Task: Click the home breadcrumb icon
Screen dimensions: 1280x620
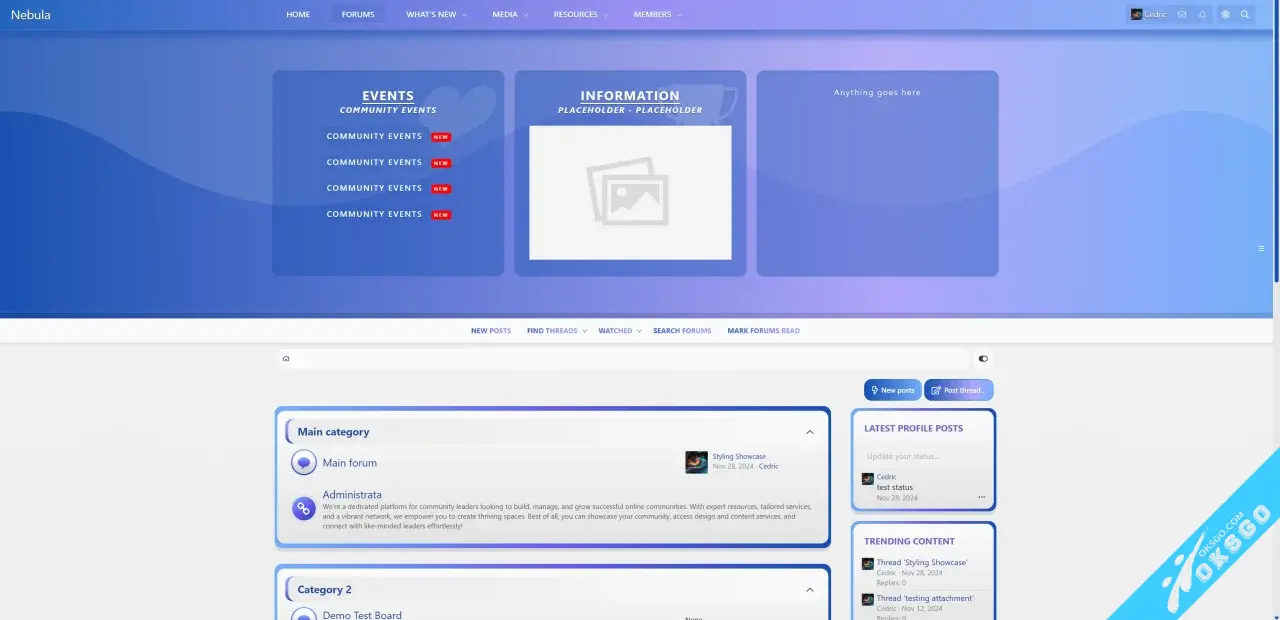Action: pyautogui.click(x=286, y=358)
